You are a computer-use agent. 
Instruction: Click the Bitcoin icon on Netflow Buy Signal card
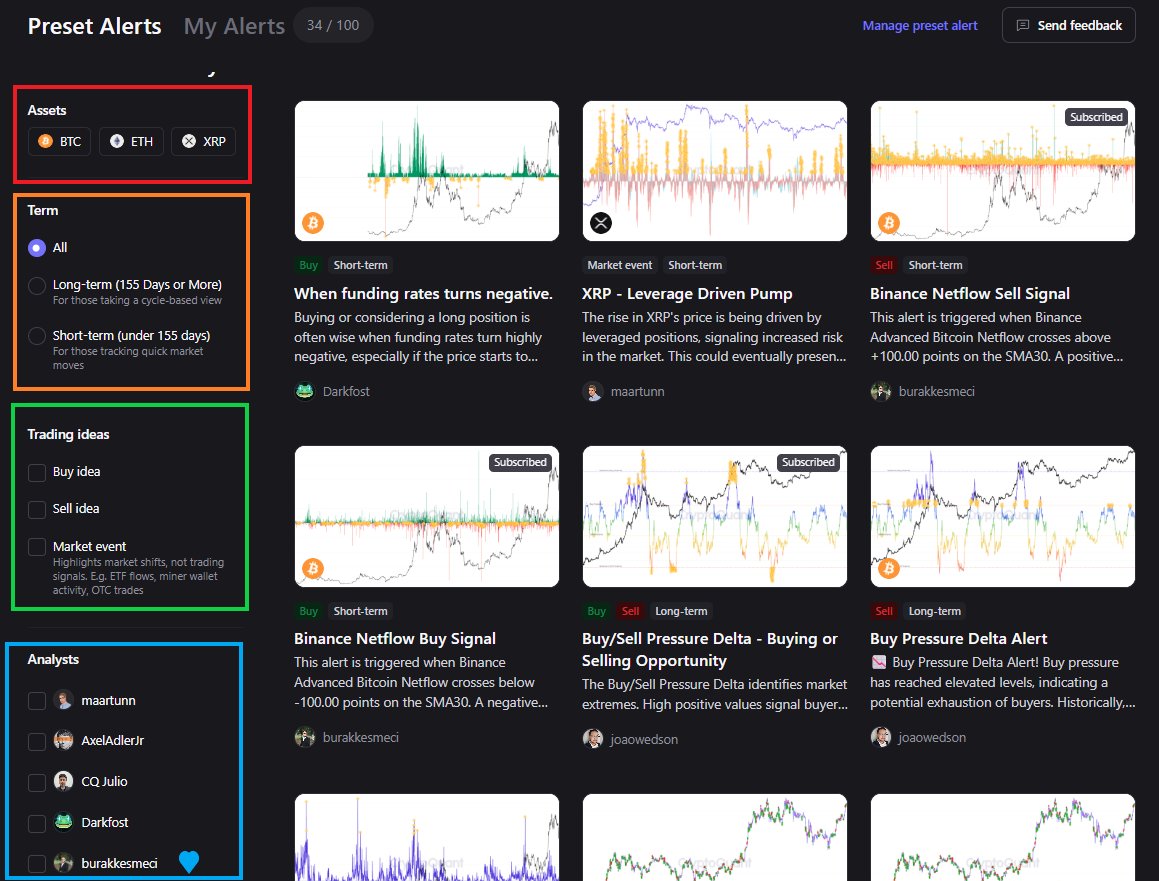(x=313, y=568)
